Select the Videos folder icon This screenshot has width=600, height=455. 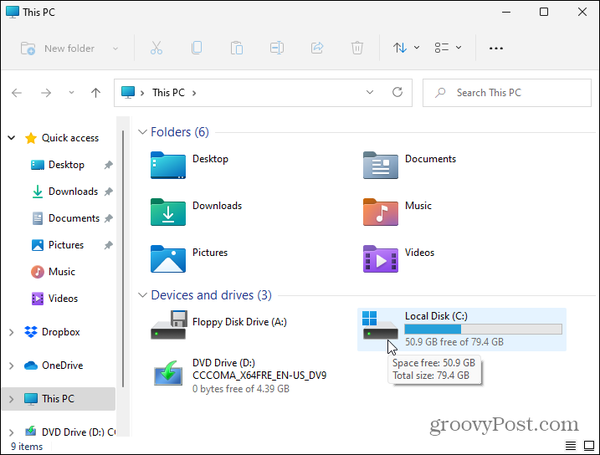point(380,259)
